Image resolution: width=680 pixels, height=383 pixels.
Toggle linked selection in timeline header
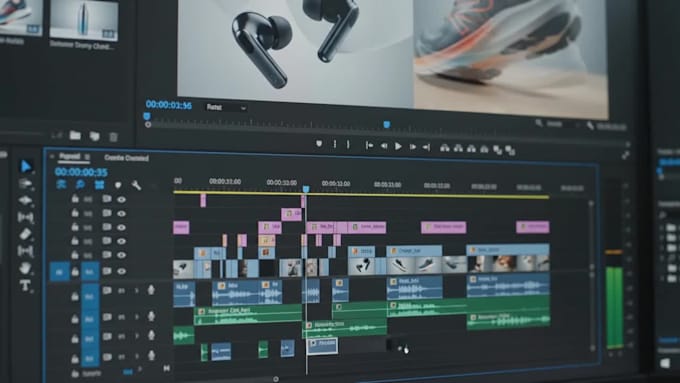click(100, 185)
